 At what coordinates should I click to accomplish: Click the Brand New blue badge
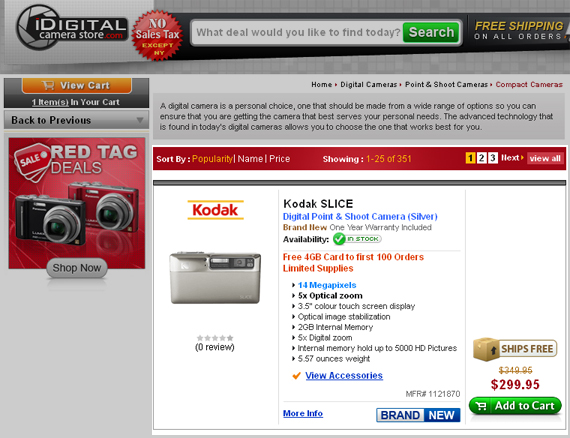point(418,415)
